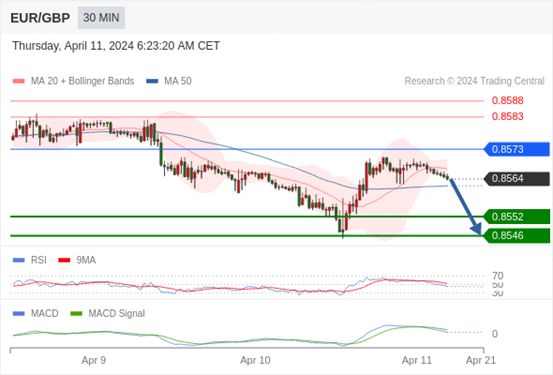The width and height of the screenshot is (553, 375).
Task: Click the green 0.8546 support price tag
Action: pyautogui.click(x=517, y=236)
